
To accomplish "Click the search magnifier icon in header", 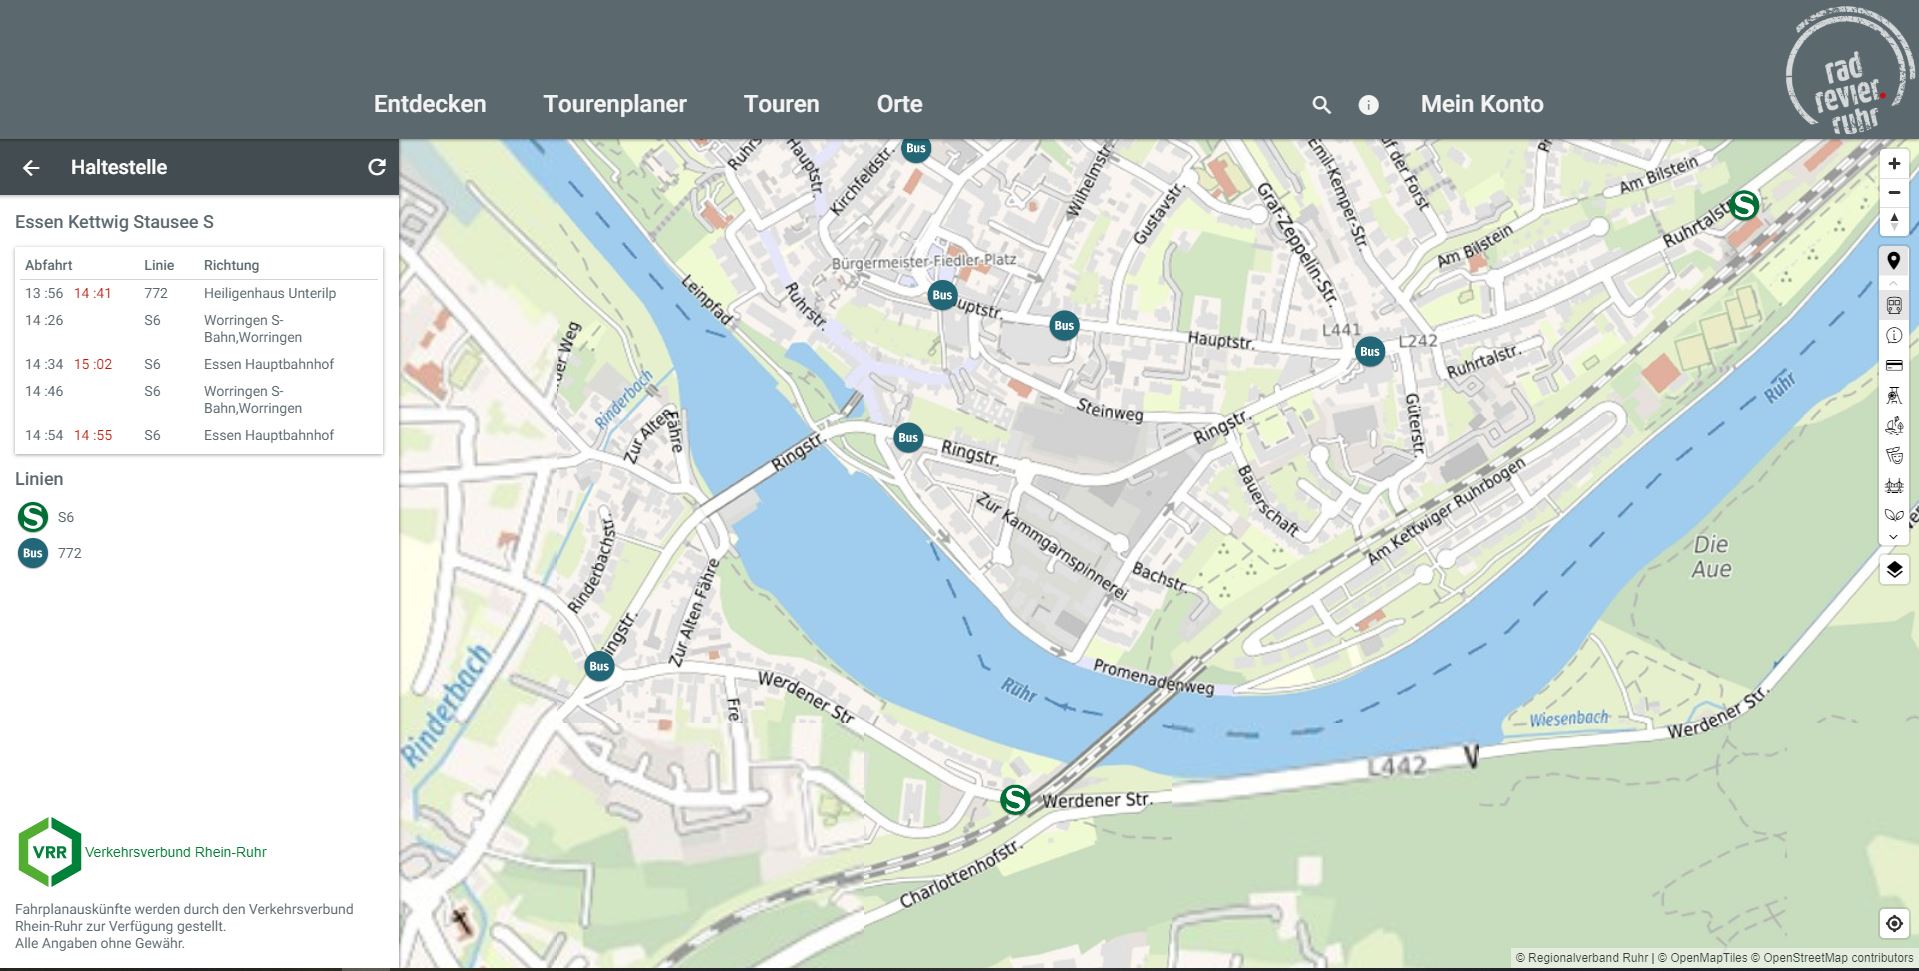I will 1321,105.
